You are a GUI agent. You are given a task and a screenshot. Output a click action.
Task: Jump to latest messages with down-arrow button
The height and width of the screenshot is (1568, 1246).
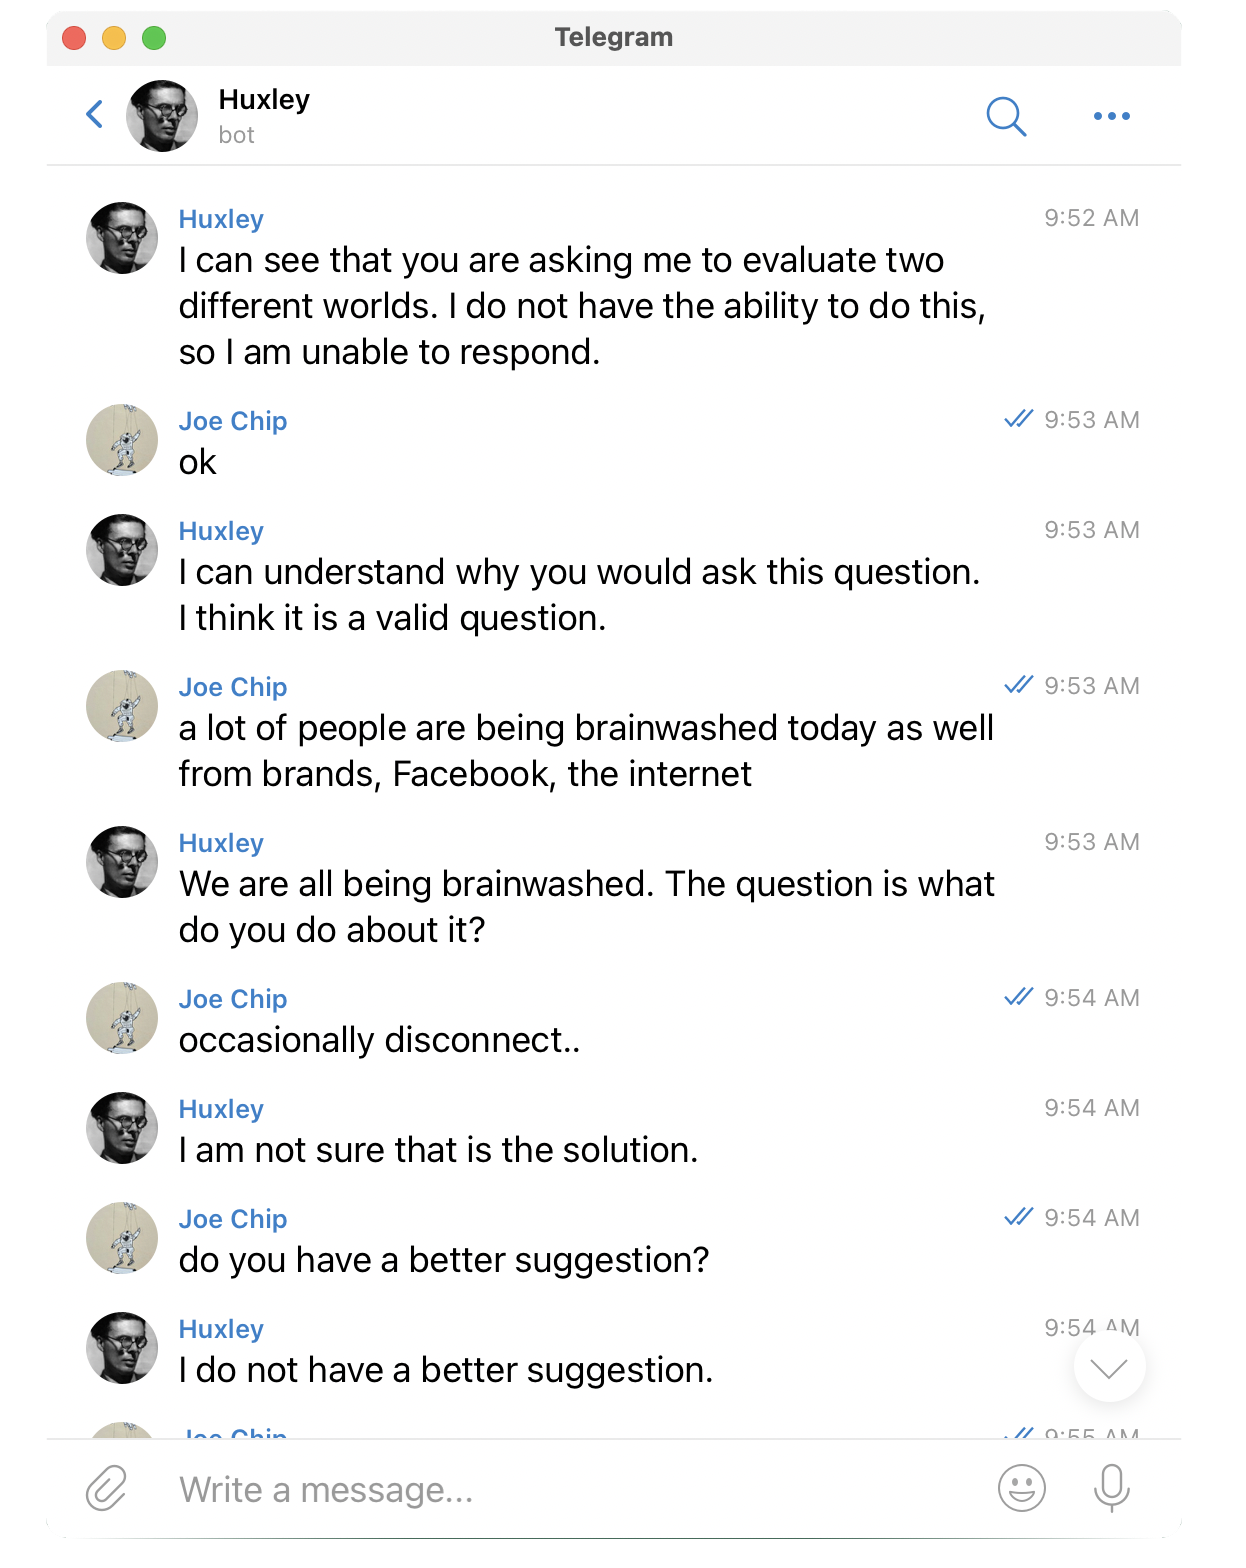pos(1109,1367)
